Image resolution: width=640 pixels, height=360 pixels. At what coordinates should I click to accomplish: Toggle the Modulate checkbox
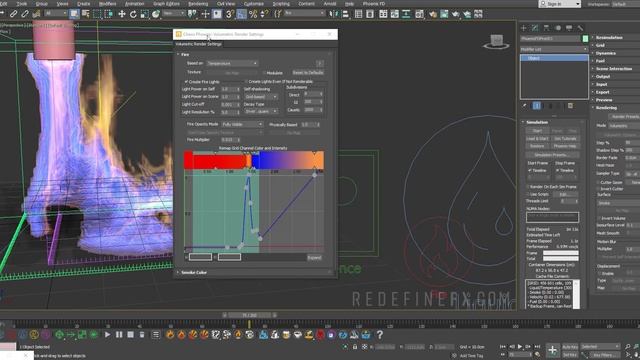(x=264, y=73)
